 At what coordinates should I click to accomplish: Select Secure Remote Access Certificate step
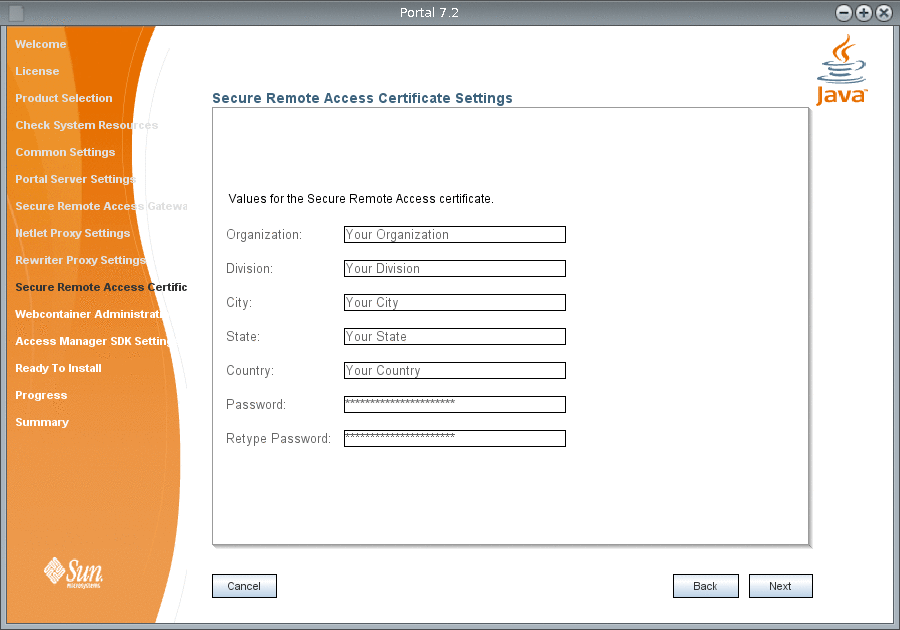click(101, 287)
